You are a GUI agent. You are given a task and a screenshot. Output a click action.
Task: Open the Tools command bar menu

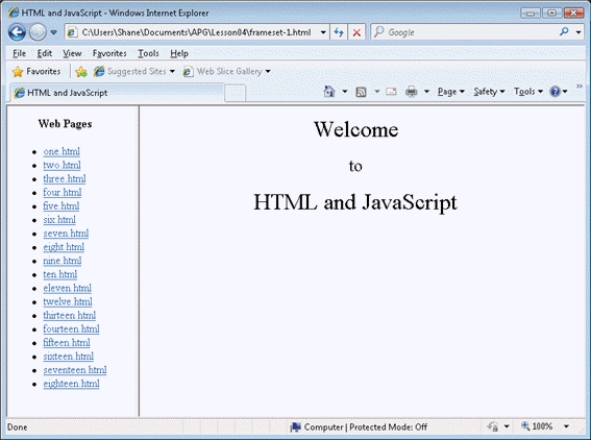click(x=528, y=92)
